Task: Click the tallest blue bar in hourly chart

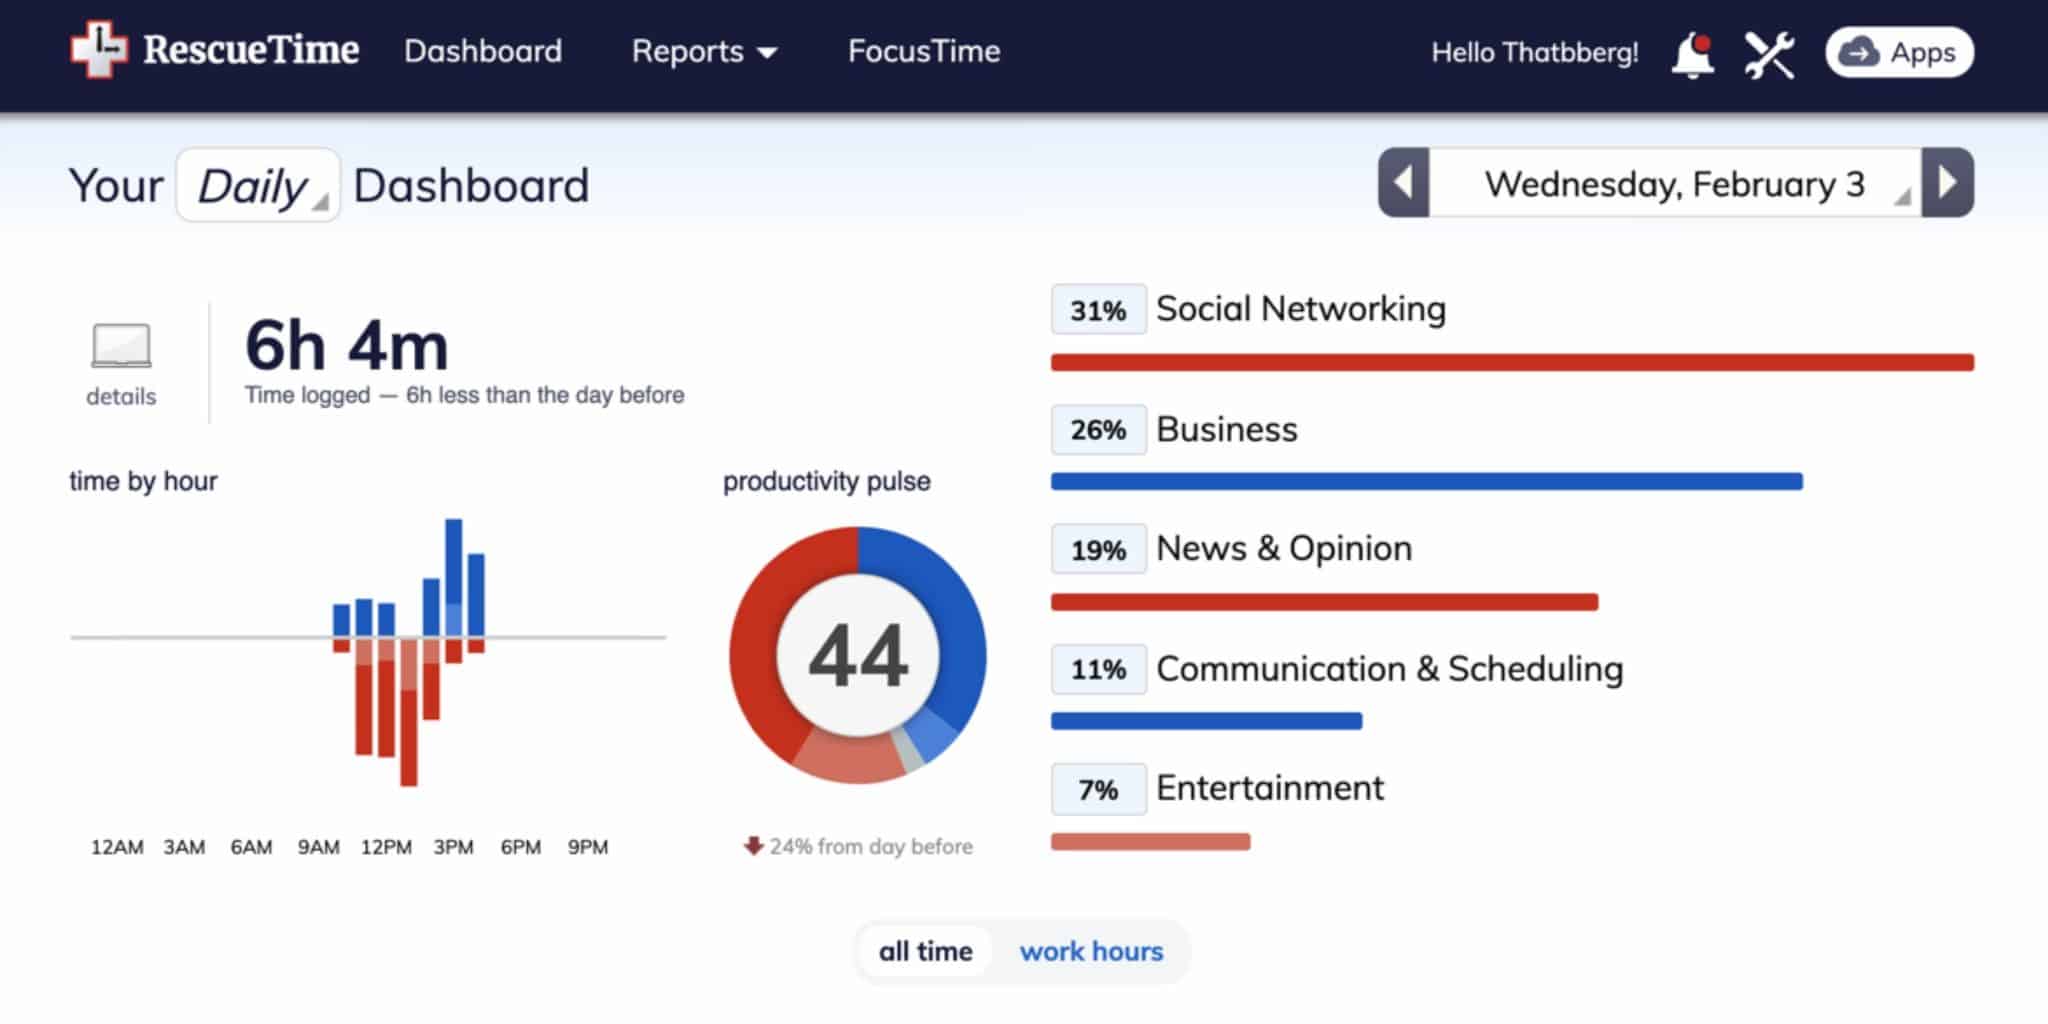Action: tap(454, 560)
